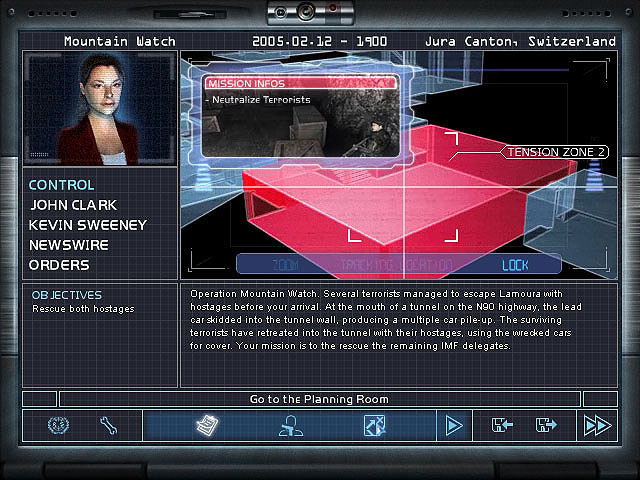Open the planning map icon
Image resolution: width=640 pixels, height=480 pixels.
375,425
